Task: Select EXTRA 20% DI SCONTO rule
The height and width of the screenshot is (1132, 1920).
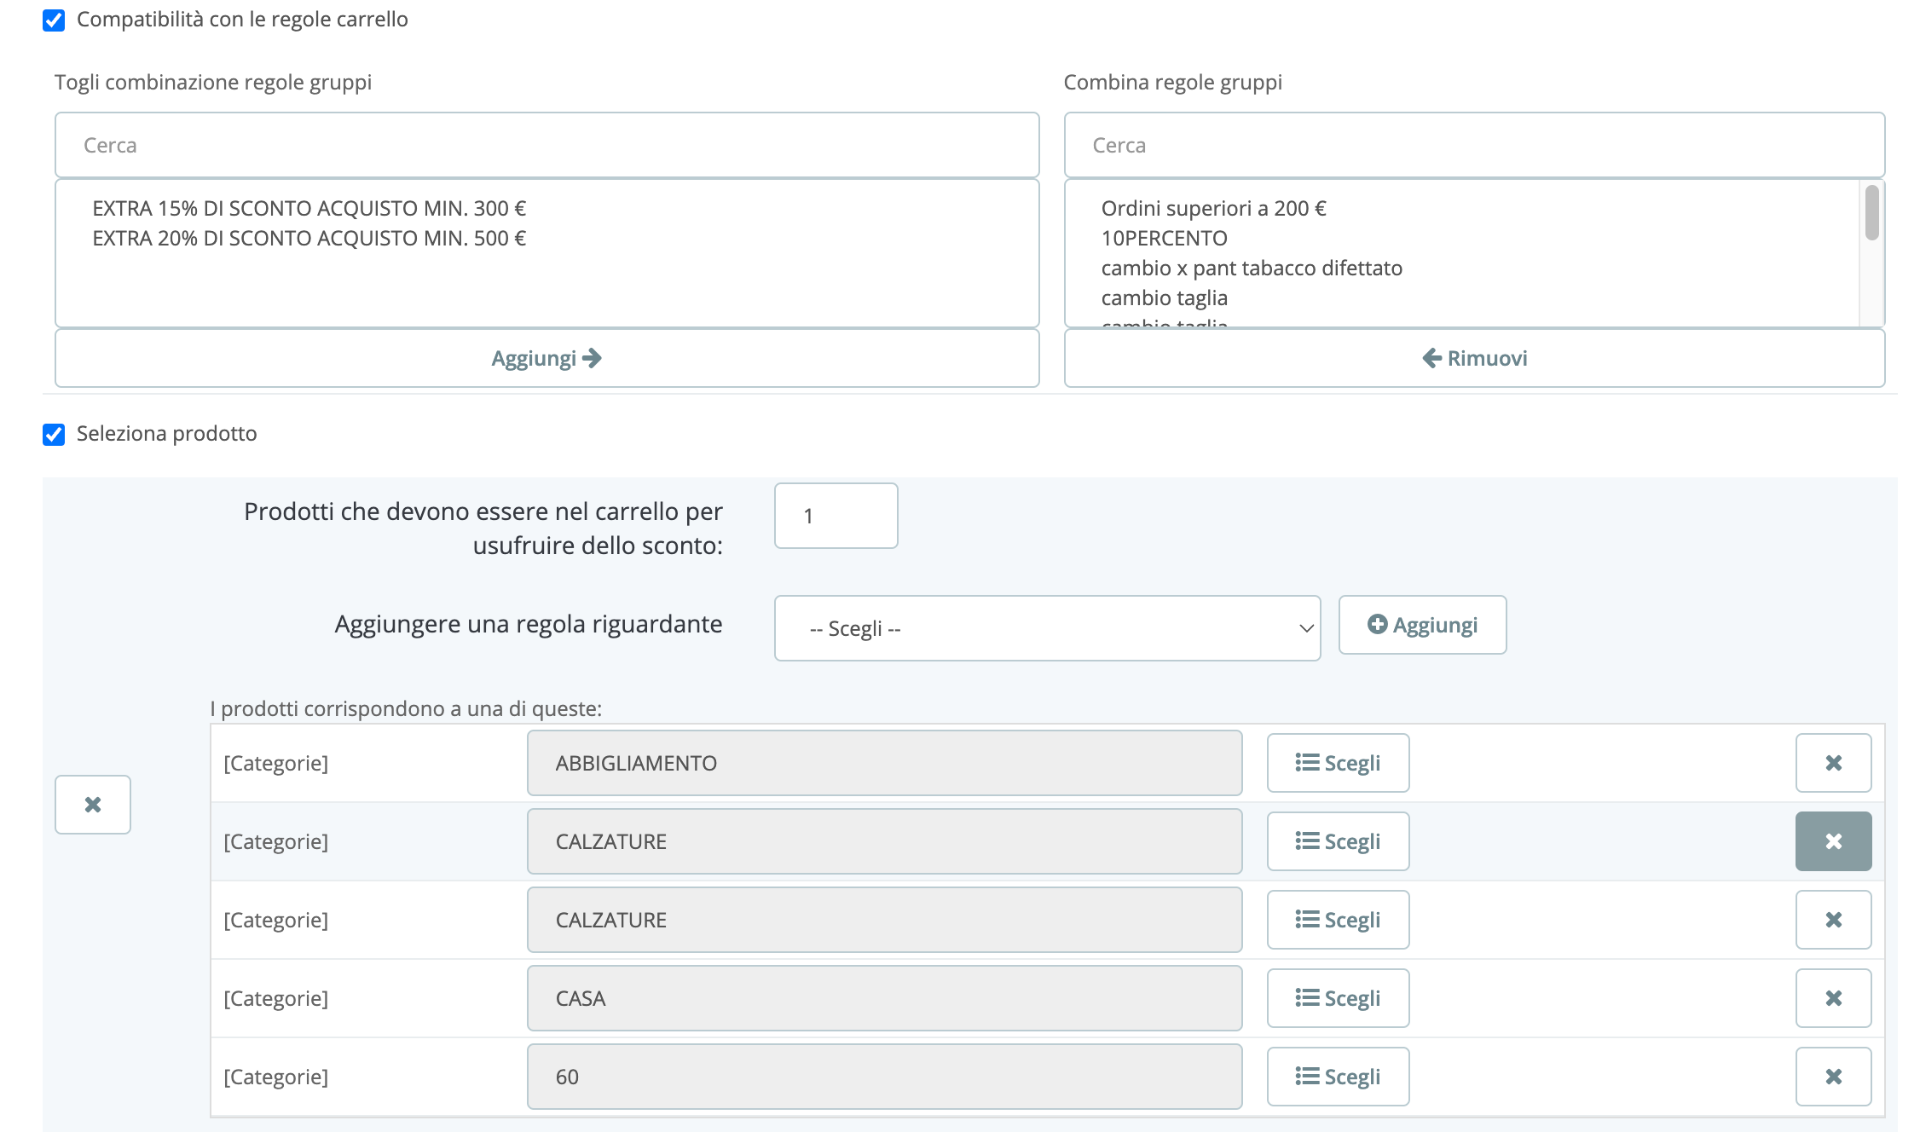Action: click(x=309, y=238)
